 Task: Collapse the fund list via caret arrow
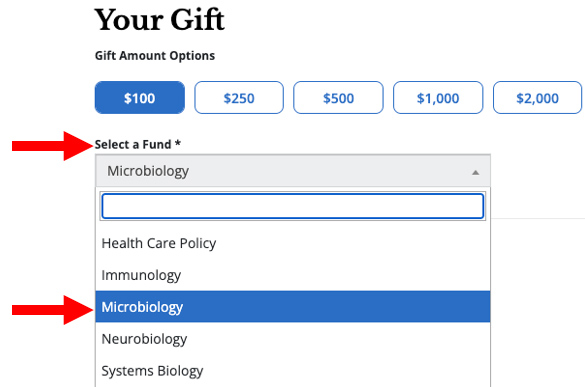(x=475, y=172)
